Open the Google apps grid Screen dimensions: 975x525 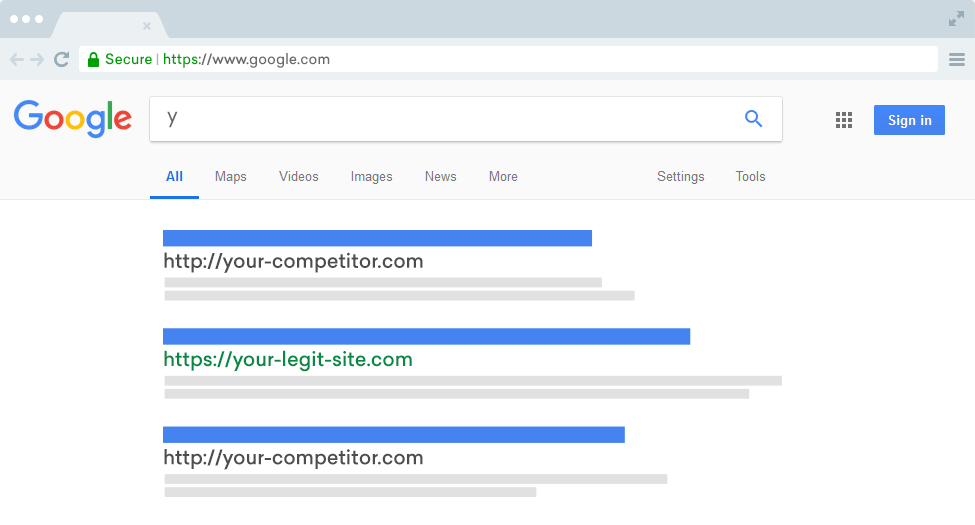[844, 120]
